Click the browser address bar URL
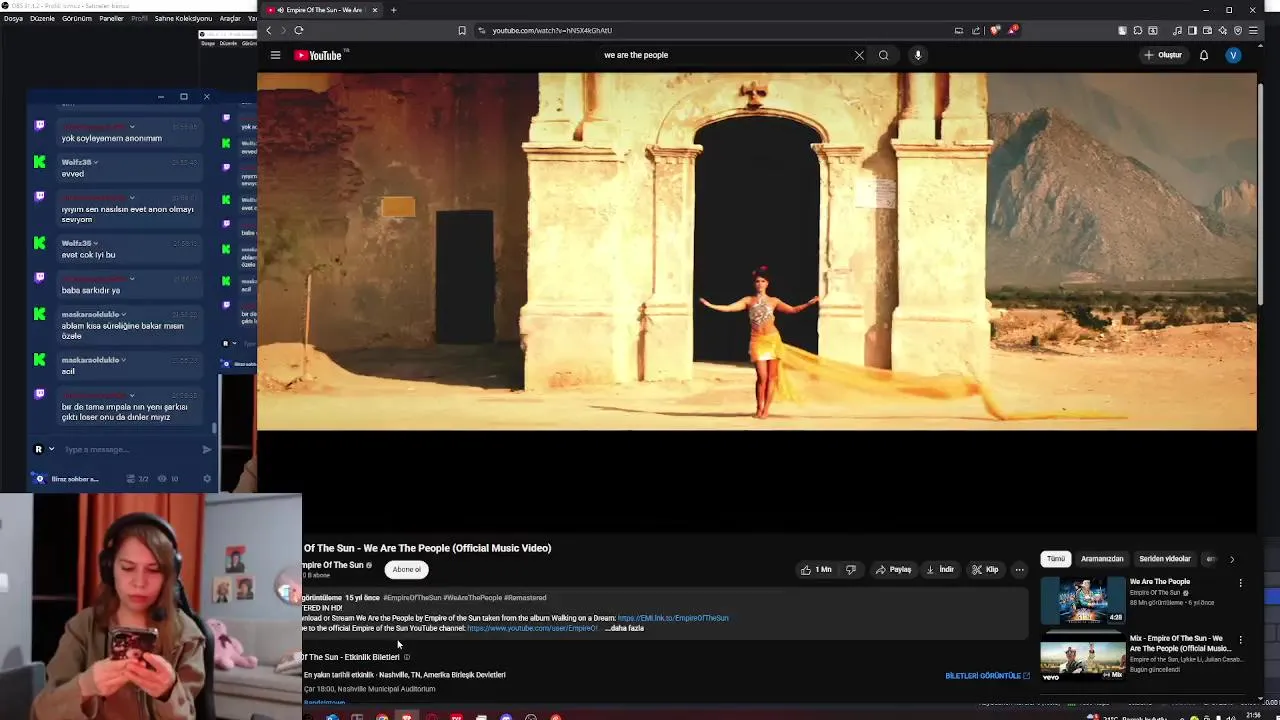Viewport: 1280px width, 720px height. [552, 30]
